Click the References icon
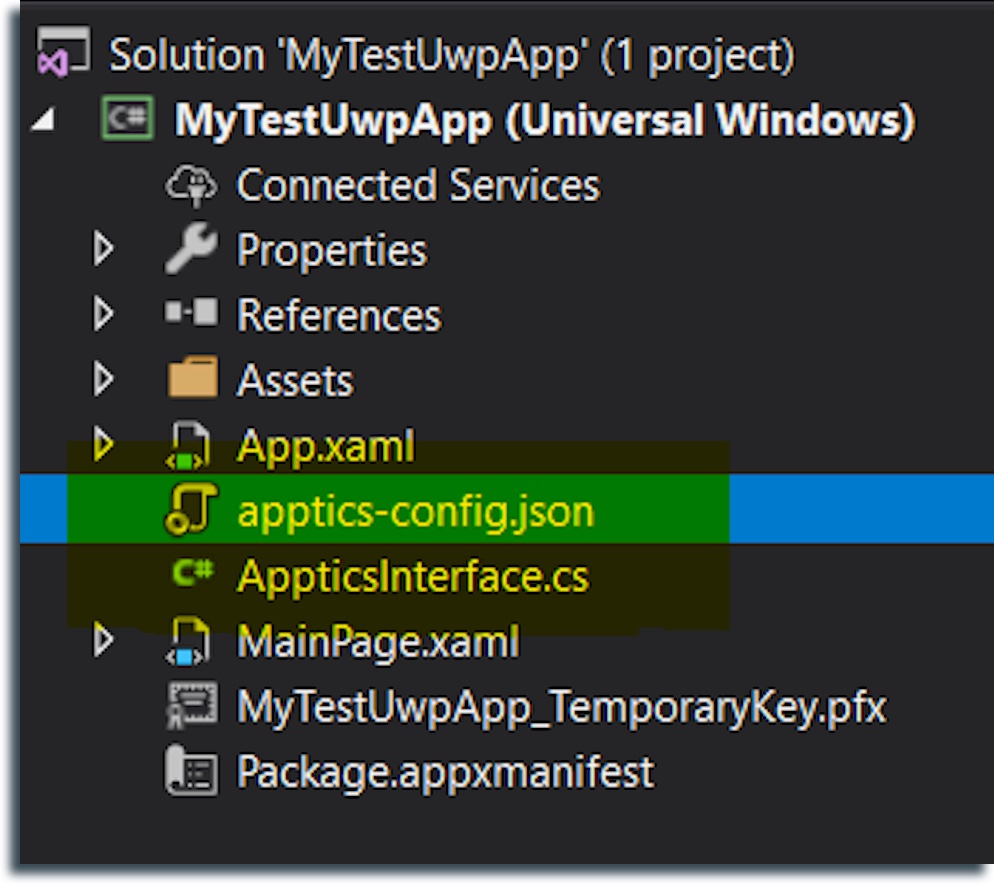Viewport: 994px width, 884px height. [190, 315]
